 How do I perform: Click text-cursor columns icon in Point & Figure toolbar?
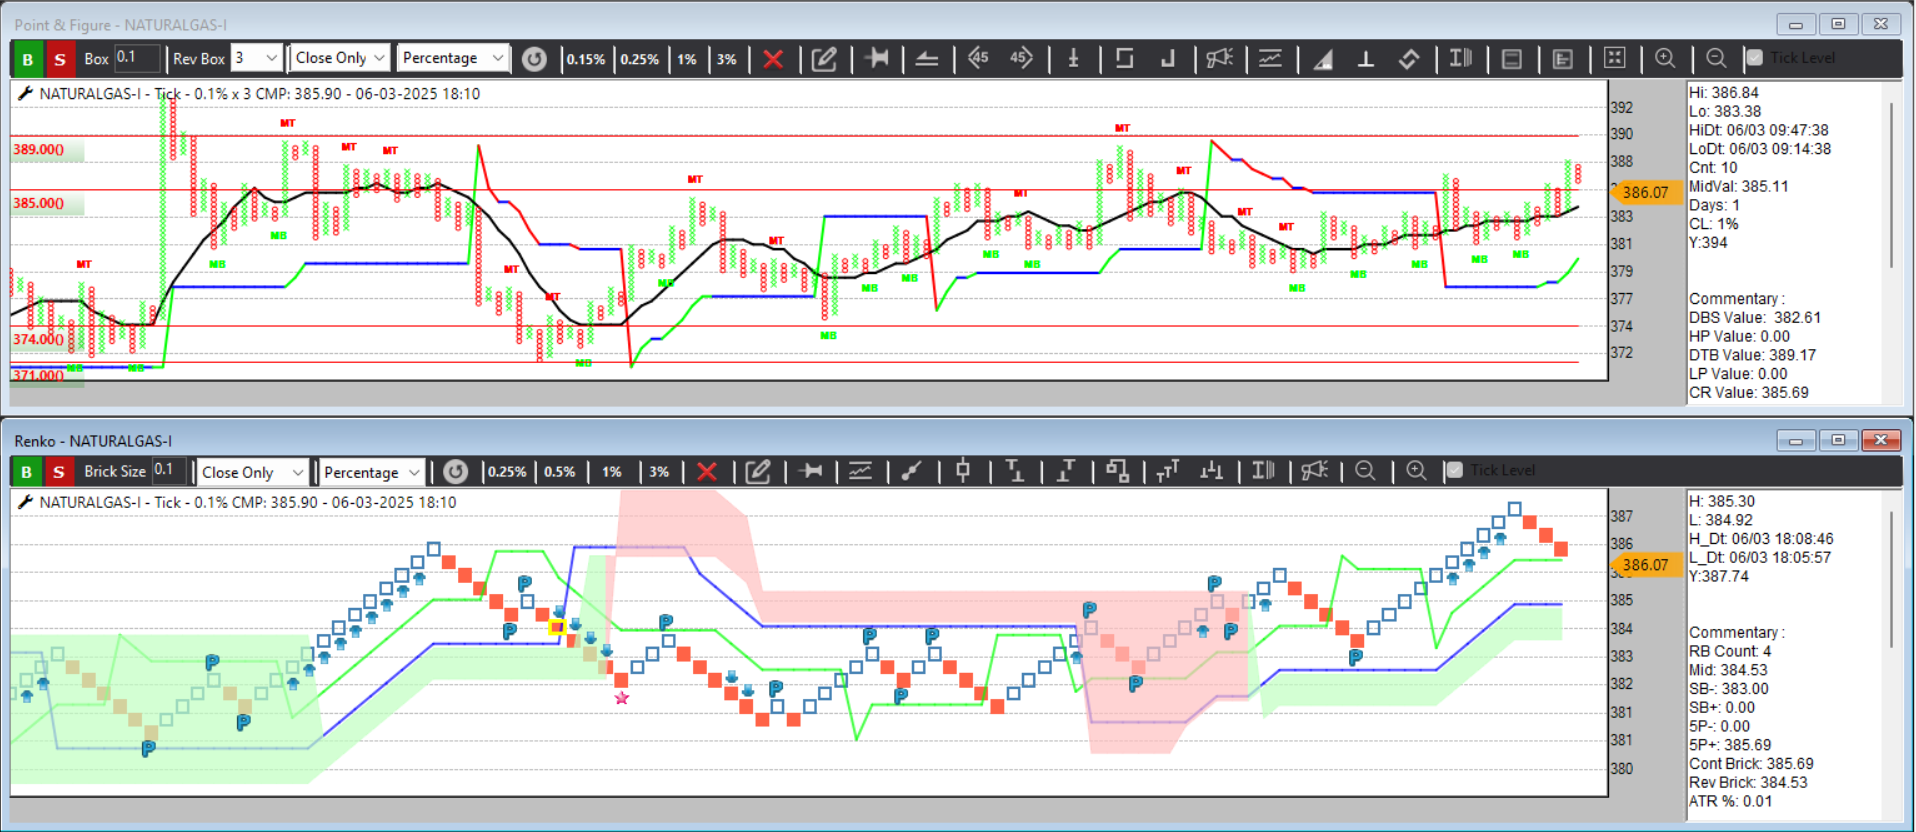(1460, 58)
